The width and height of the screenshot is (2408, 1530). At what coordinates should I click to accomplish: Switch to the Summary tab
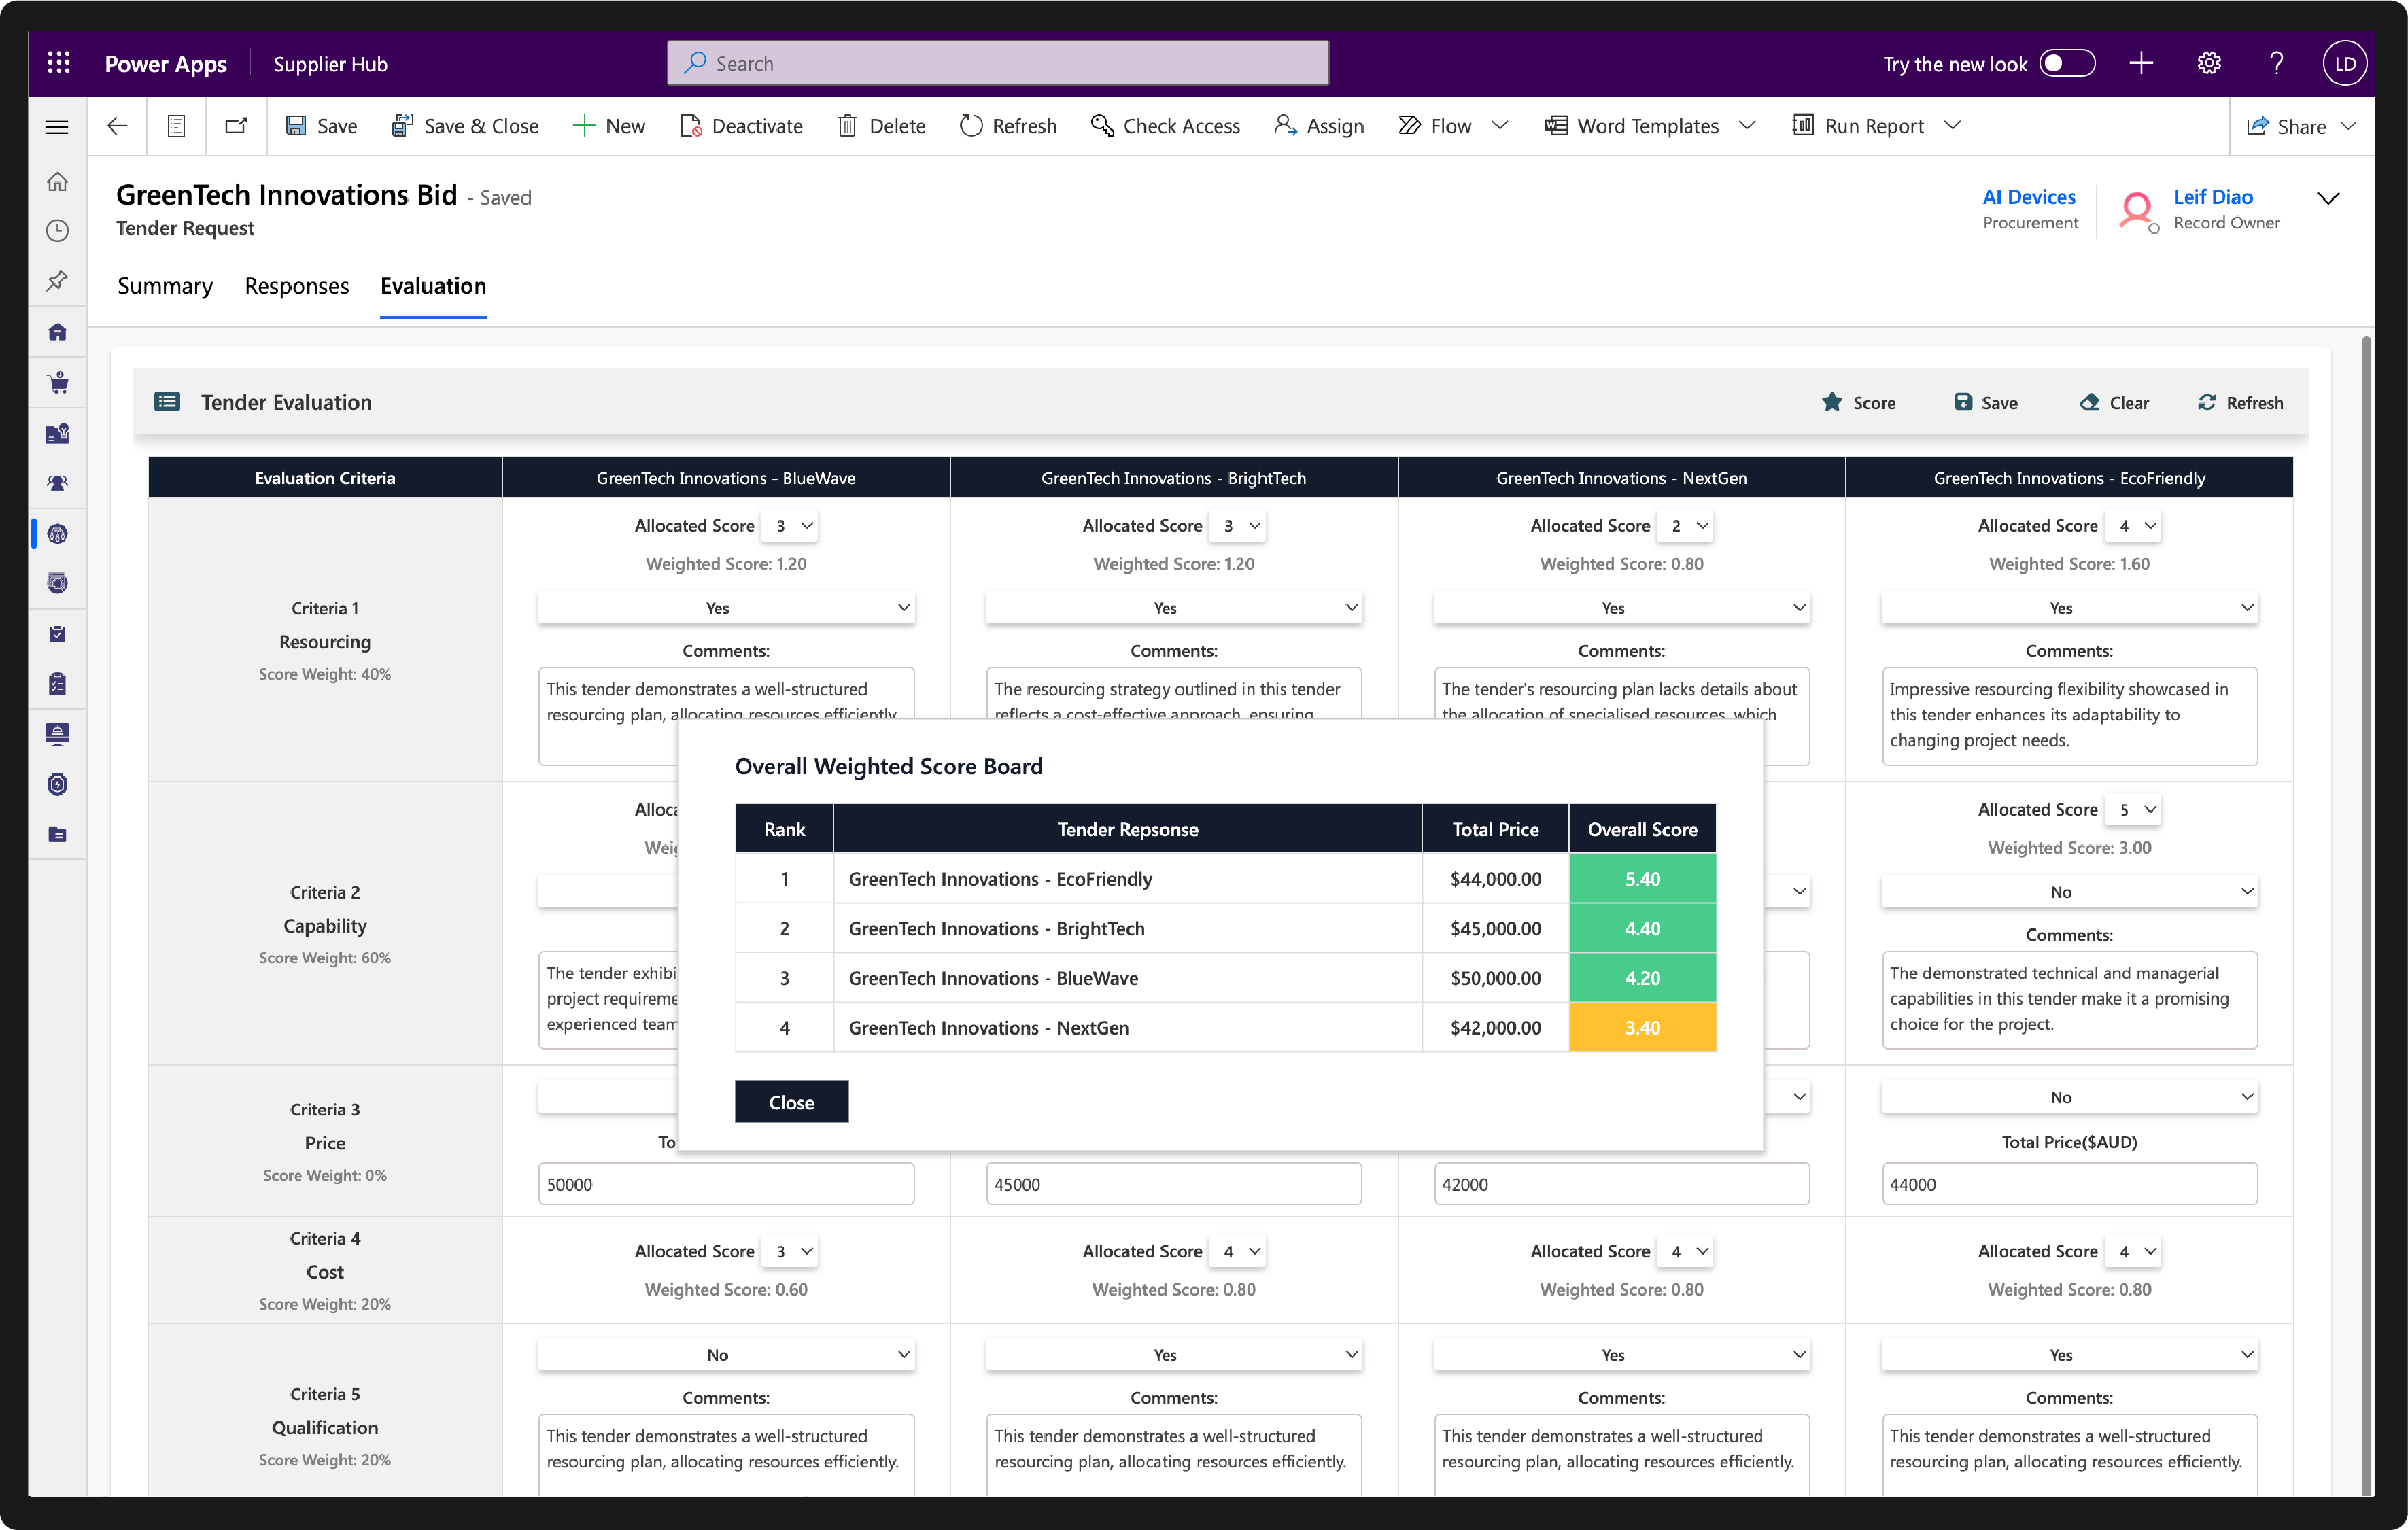tap(165, 286)
